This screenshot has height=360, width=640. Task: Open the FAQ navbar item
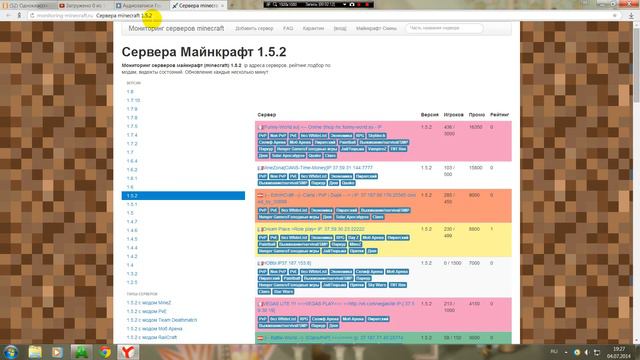coord(288,29)
